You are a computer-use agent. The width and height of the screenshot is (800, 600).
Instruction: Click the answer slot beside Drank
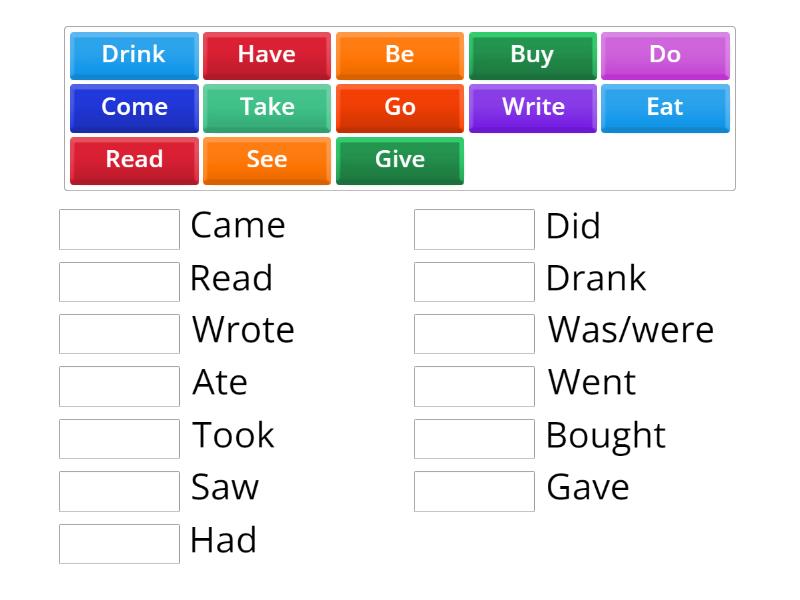click(473, 281)
